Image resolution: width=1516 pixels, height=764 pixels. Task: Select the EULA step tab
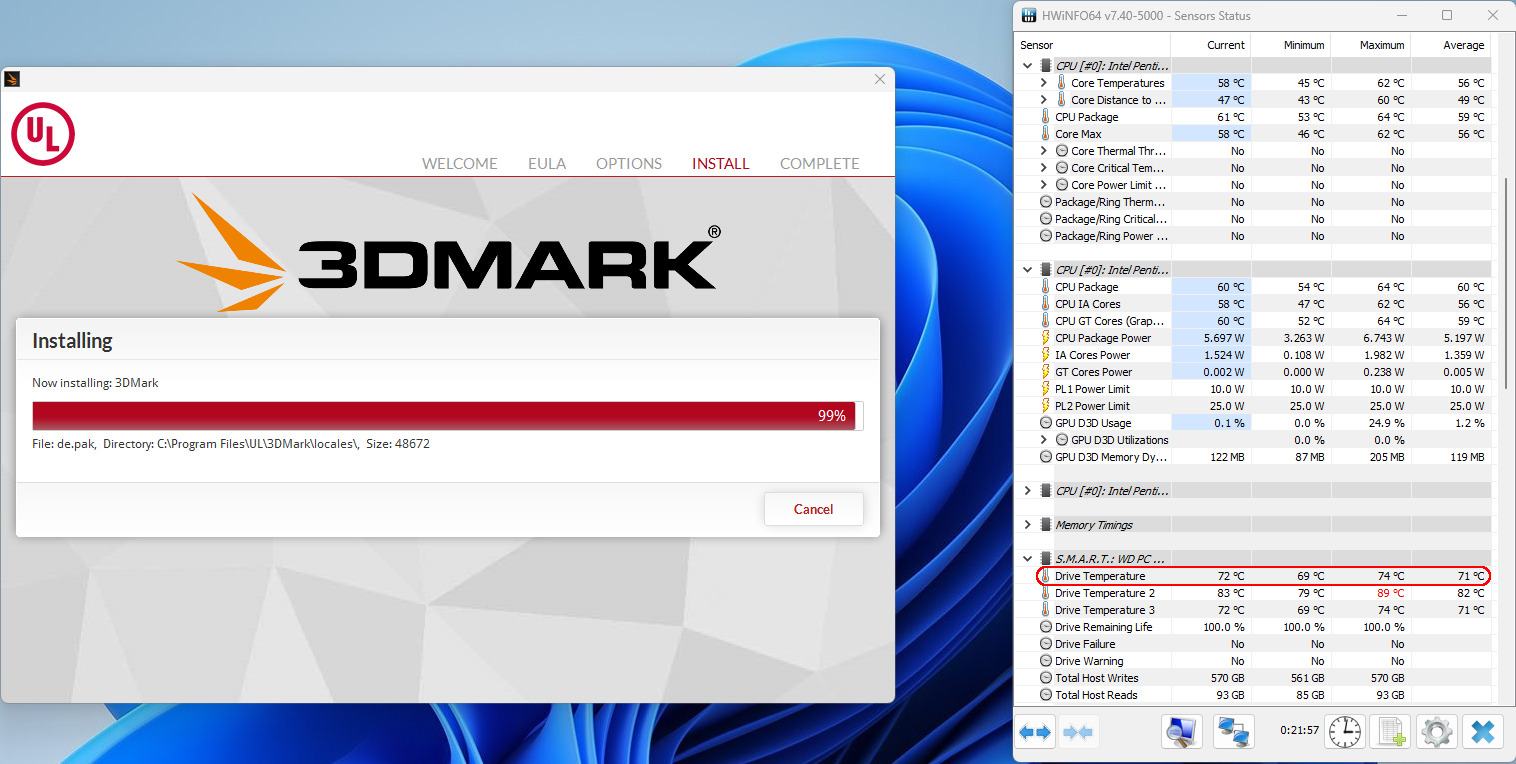pyautogui.click(x=547, y=164)
